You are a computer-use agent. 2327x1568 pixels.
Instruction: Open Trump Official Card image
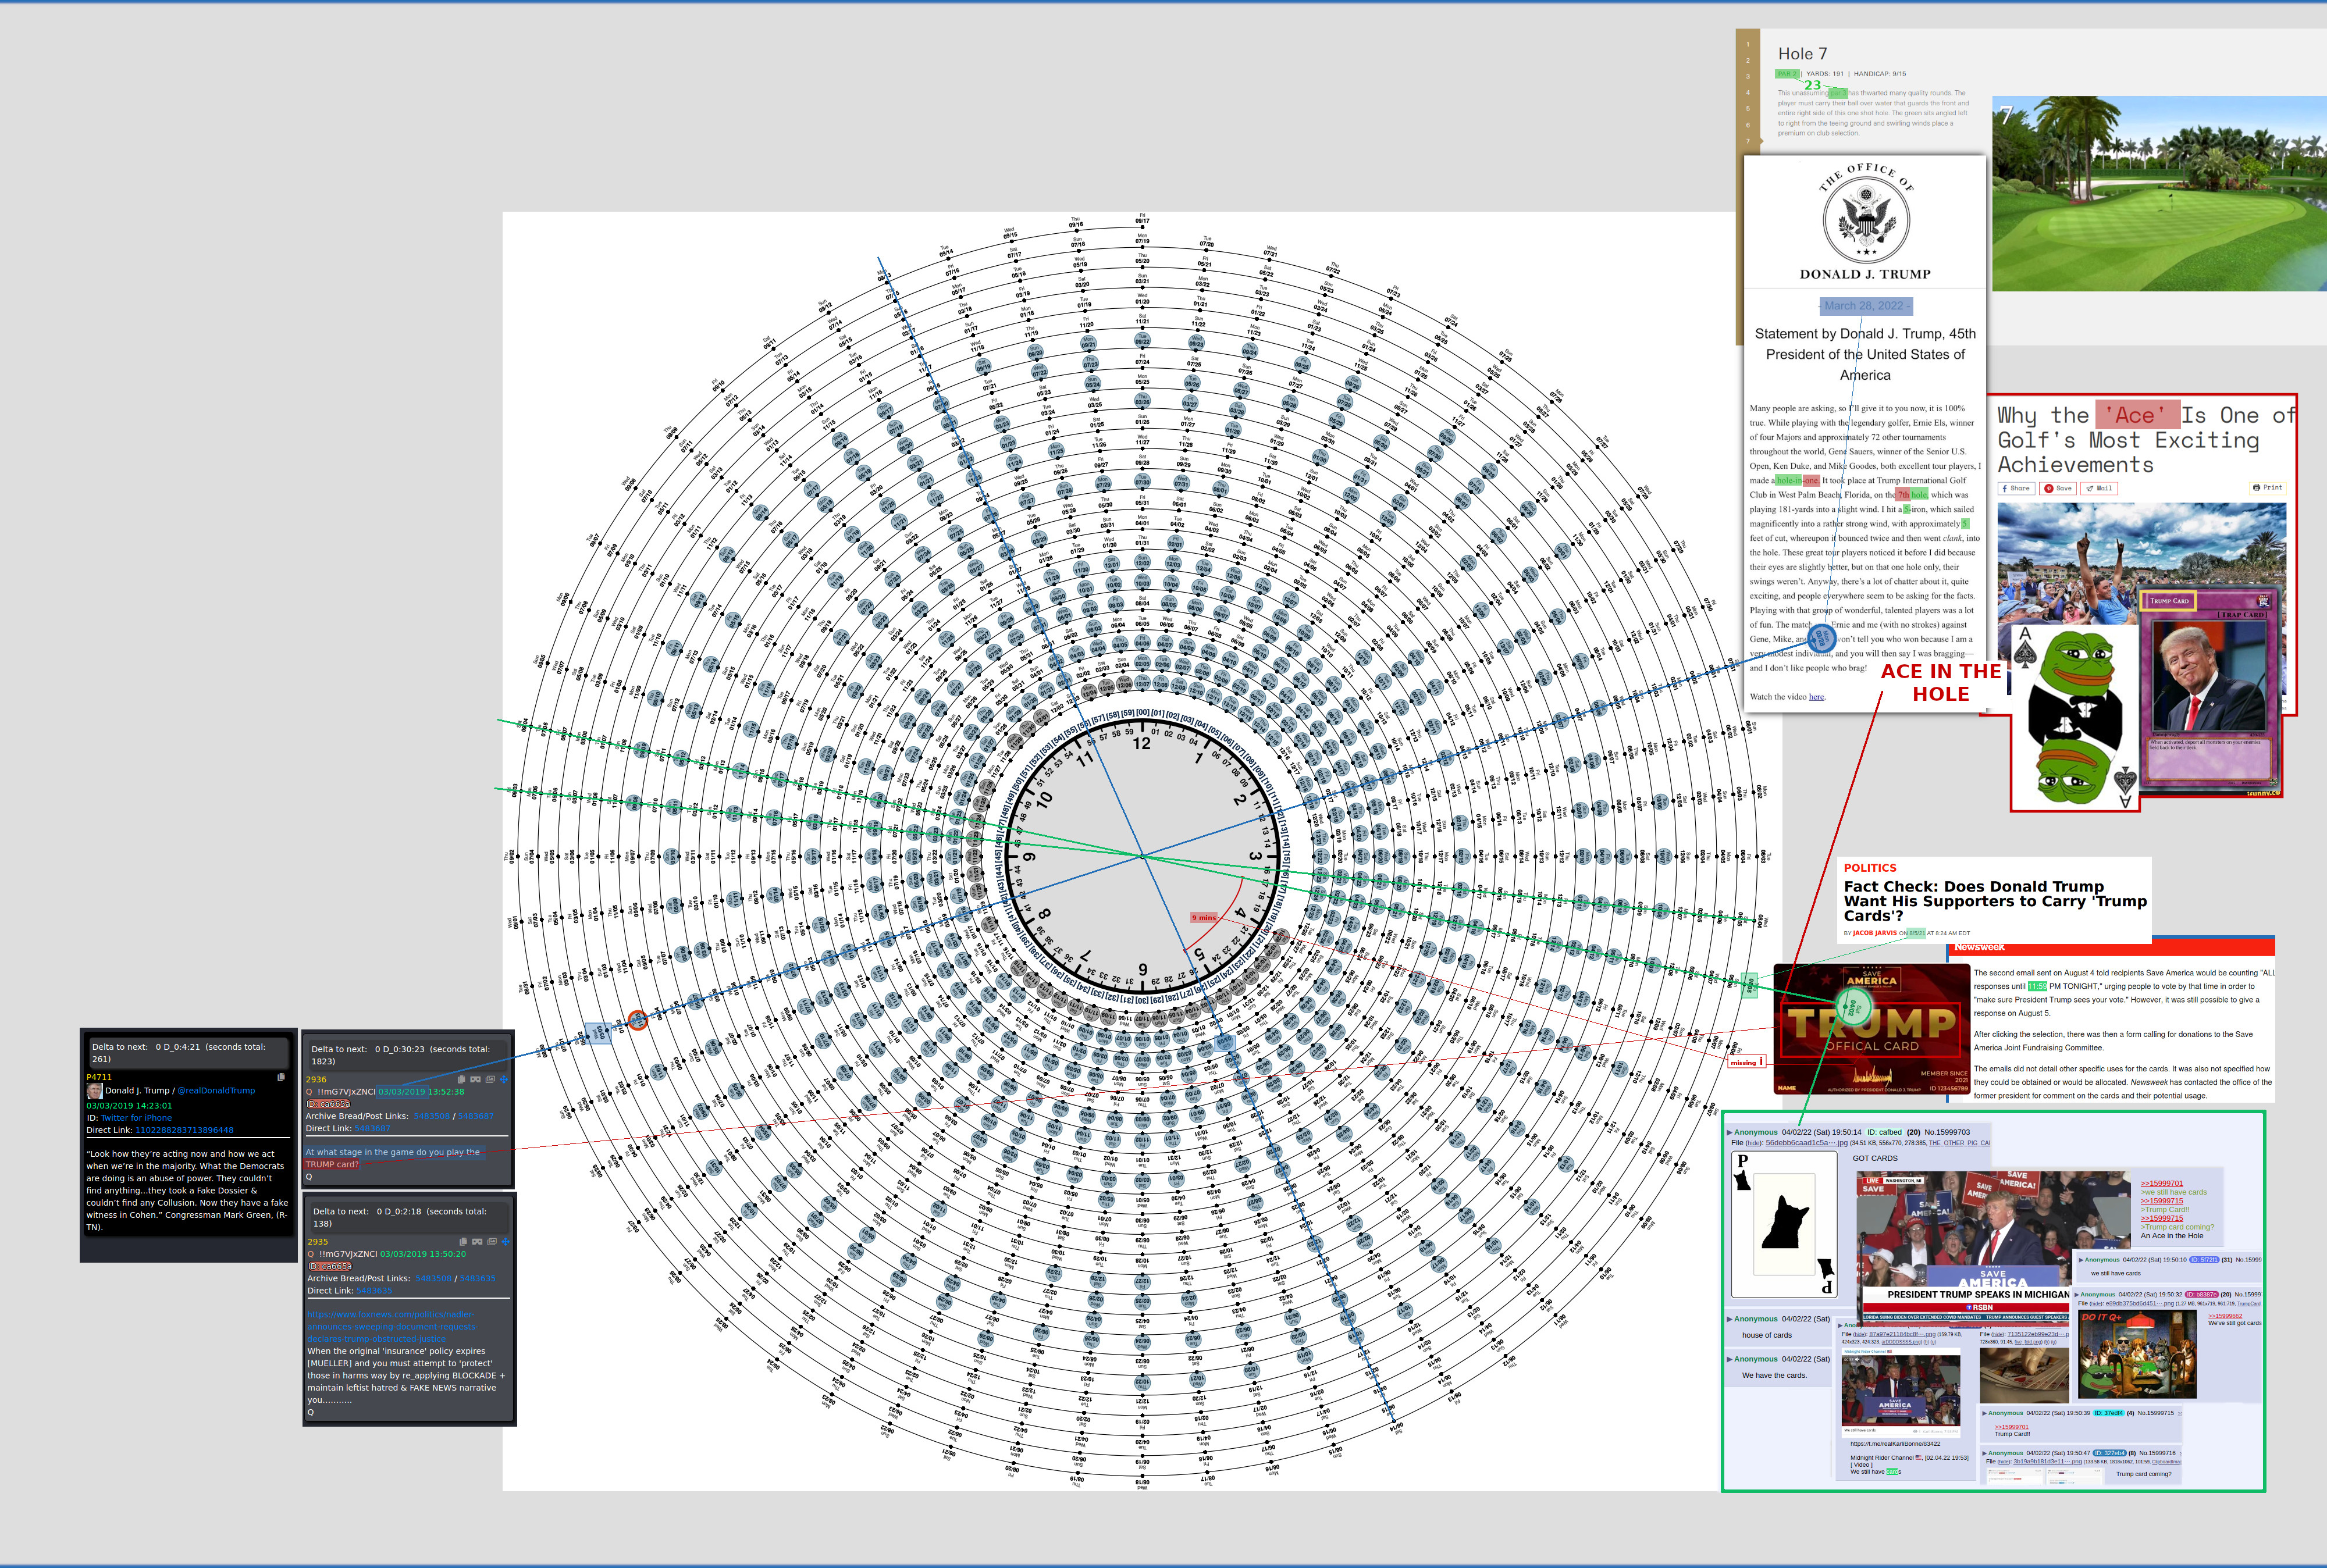[1871, 1029]
